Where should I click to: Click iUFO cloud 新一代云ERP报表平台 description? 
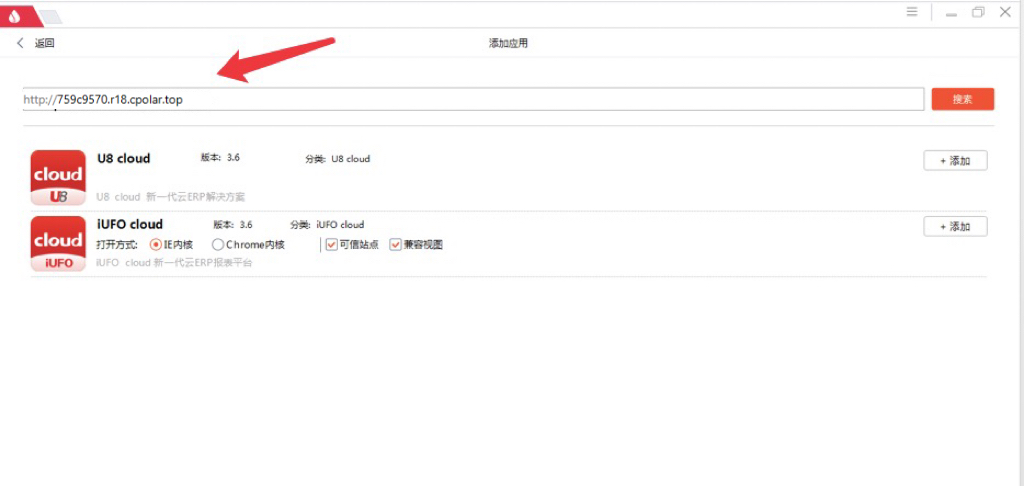174,263
